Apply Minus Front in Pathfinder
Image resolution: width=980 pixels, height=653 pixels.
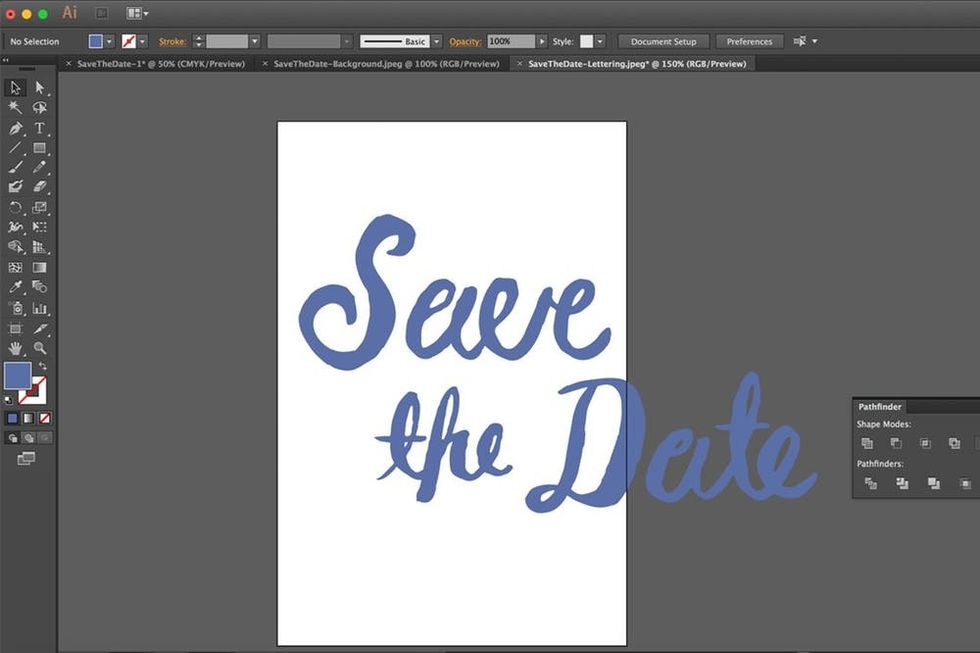point(896,443)
